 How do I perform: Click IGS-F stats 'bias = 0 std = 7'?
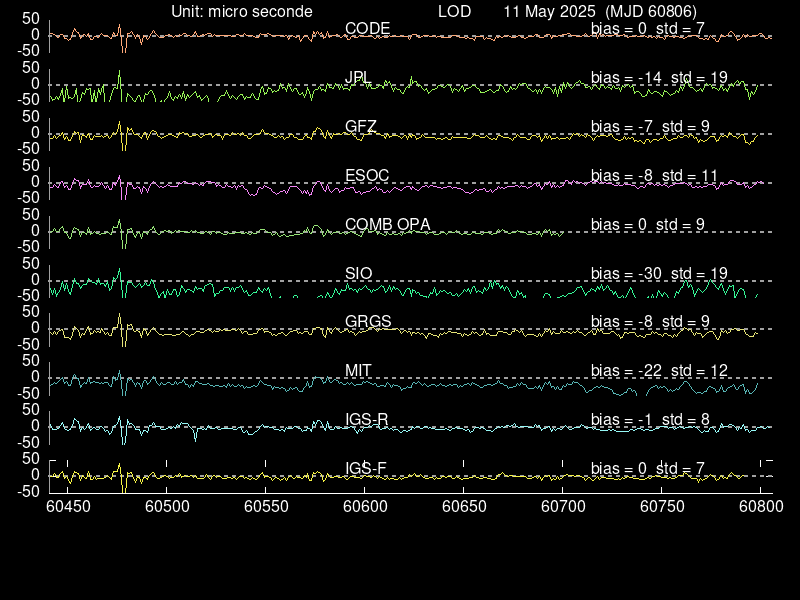[x=648, y=468]
